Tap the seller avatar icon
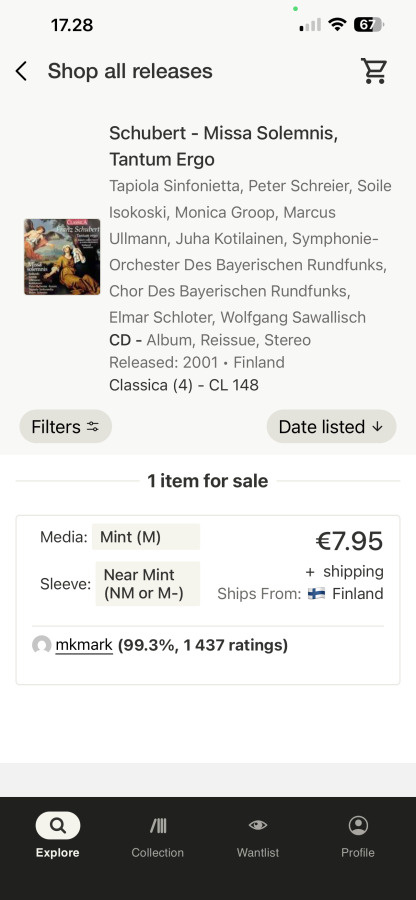The width and height of the screenshot is (416, 900). coord(42,645)
